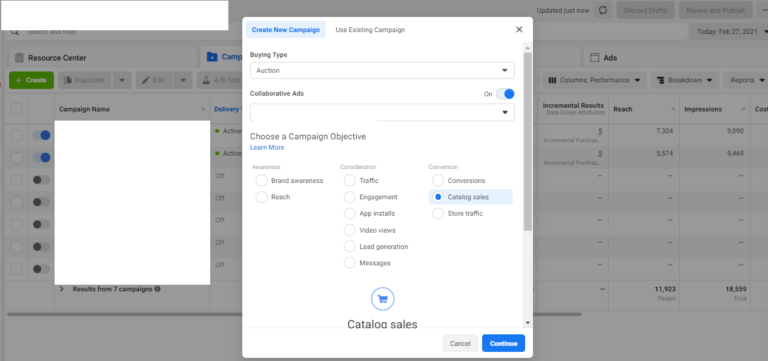Open the empty Collaborative Ads dropdown
Image resolution: width=768 pixels, height=361 pixels.
(x=382, y=112)
